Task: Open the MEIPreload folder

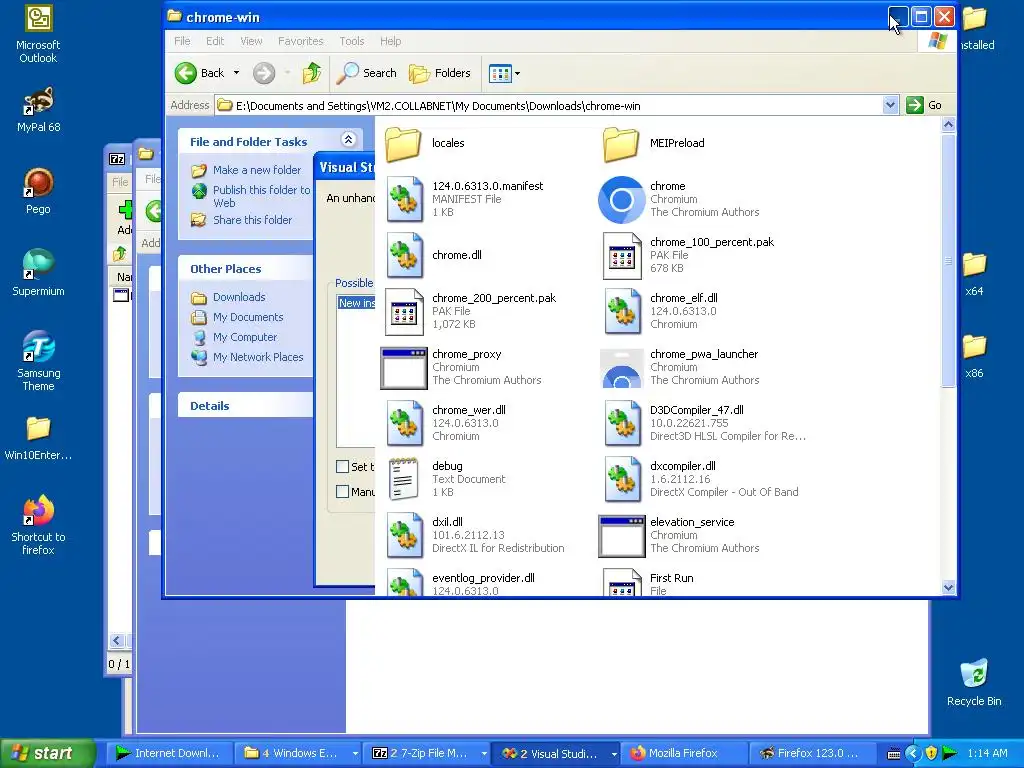Action: pyautogui.click(x=621, y=143)
